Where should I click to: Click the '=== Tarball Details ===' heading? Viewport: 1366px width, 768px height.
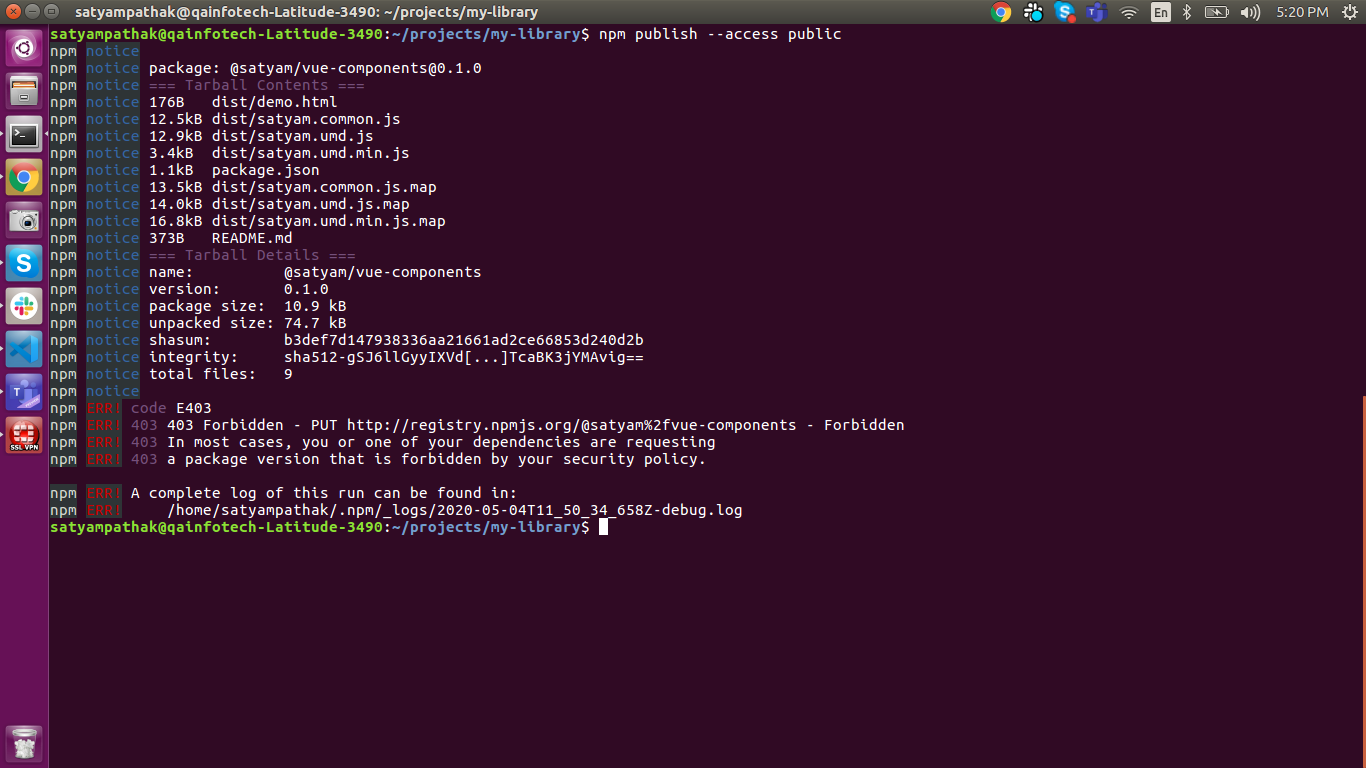pyautogui.click(x=252, y=255)
